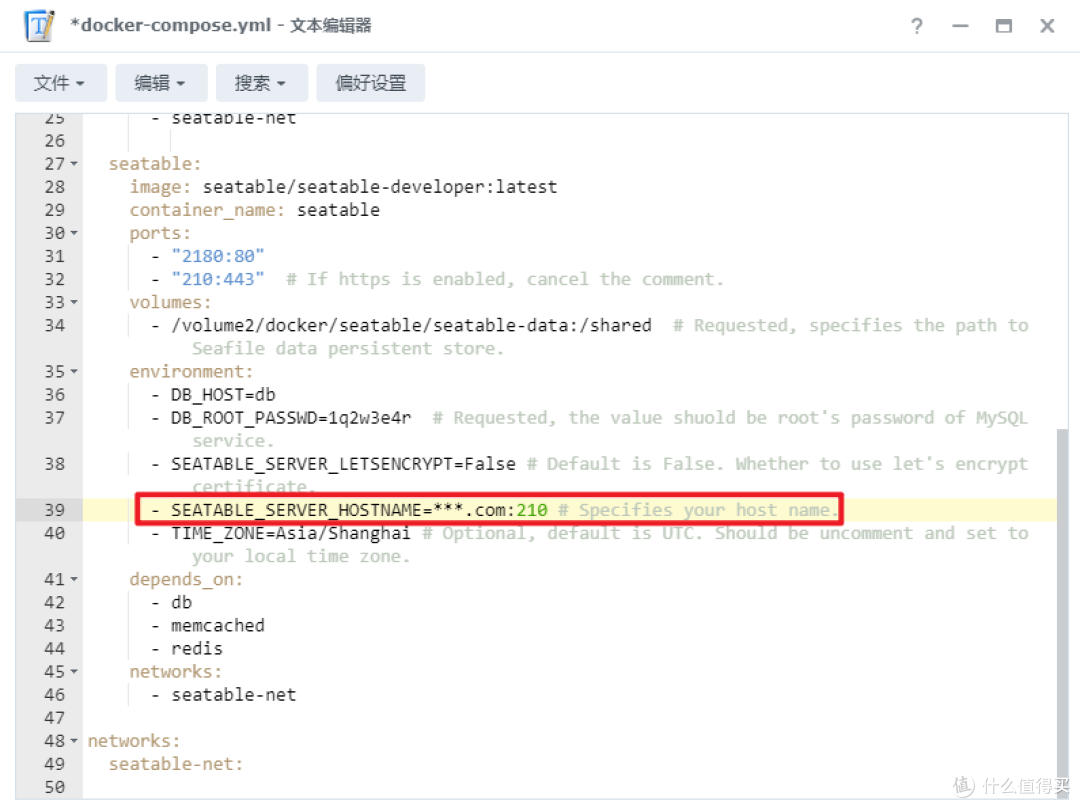The height and width of the screenshot is (808, 1080).
Task: Open the 偏好设置 settings
Action: click(370, 83)
